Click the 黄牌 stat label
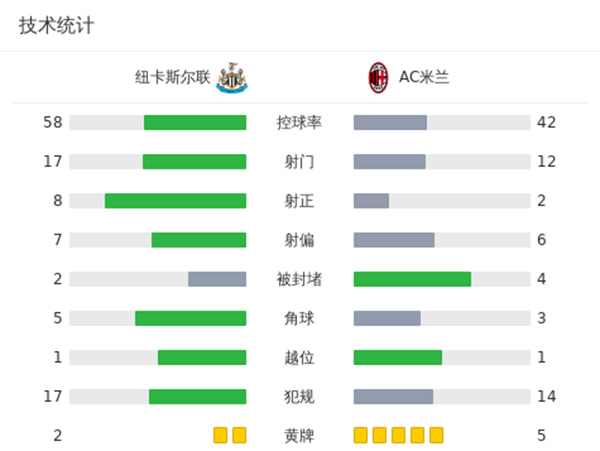 299,436
